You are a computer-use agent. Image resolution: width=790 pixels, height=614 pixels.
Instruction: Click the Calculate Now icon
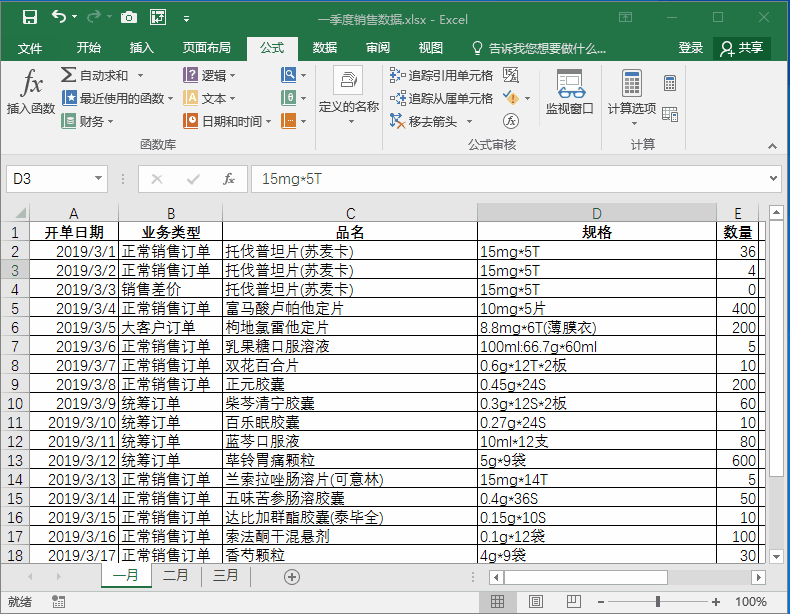[670, 83]
